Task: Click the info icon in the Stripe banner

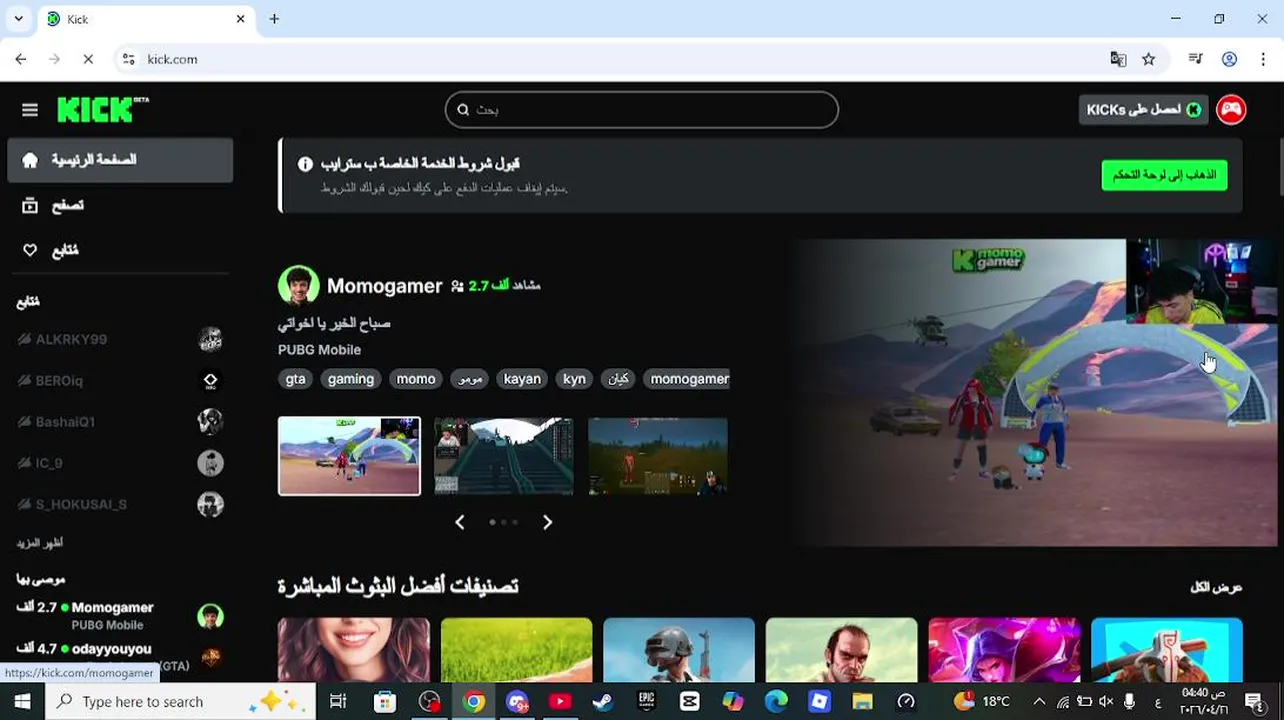Action: pos(305,164)
